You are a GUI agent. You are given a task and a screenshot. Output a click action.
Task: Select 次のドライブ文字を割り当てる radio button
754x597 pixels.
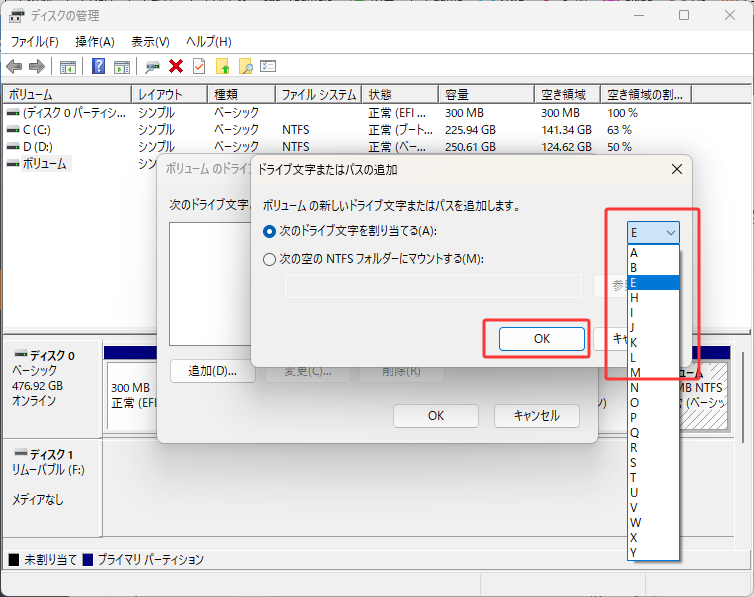tap(269, 232)
